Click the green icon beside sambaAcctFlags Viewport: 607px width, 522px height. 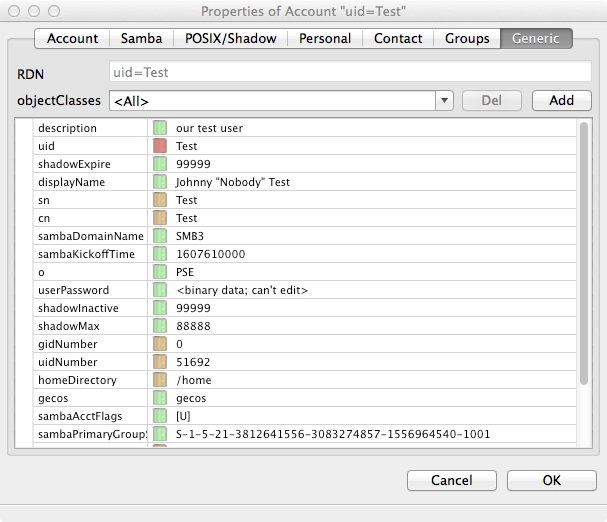point(160,416)
